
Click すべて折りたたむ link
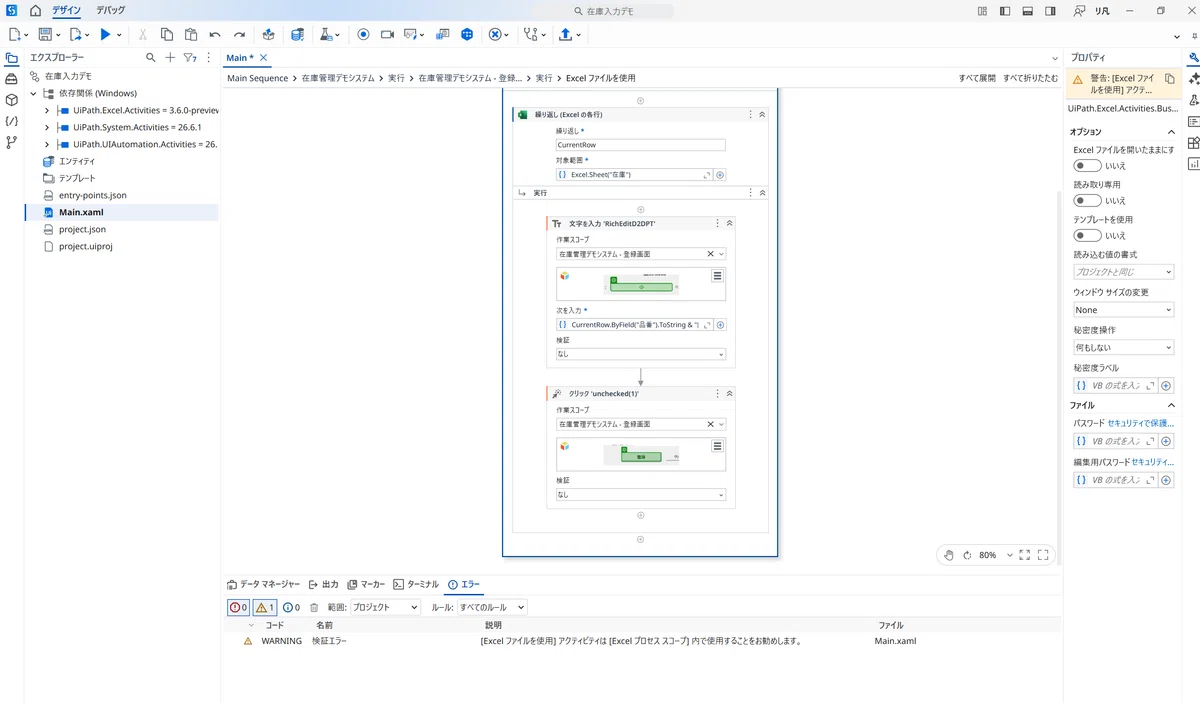click(x=1030, y=78)
